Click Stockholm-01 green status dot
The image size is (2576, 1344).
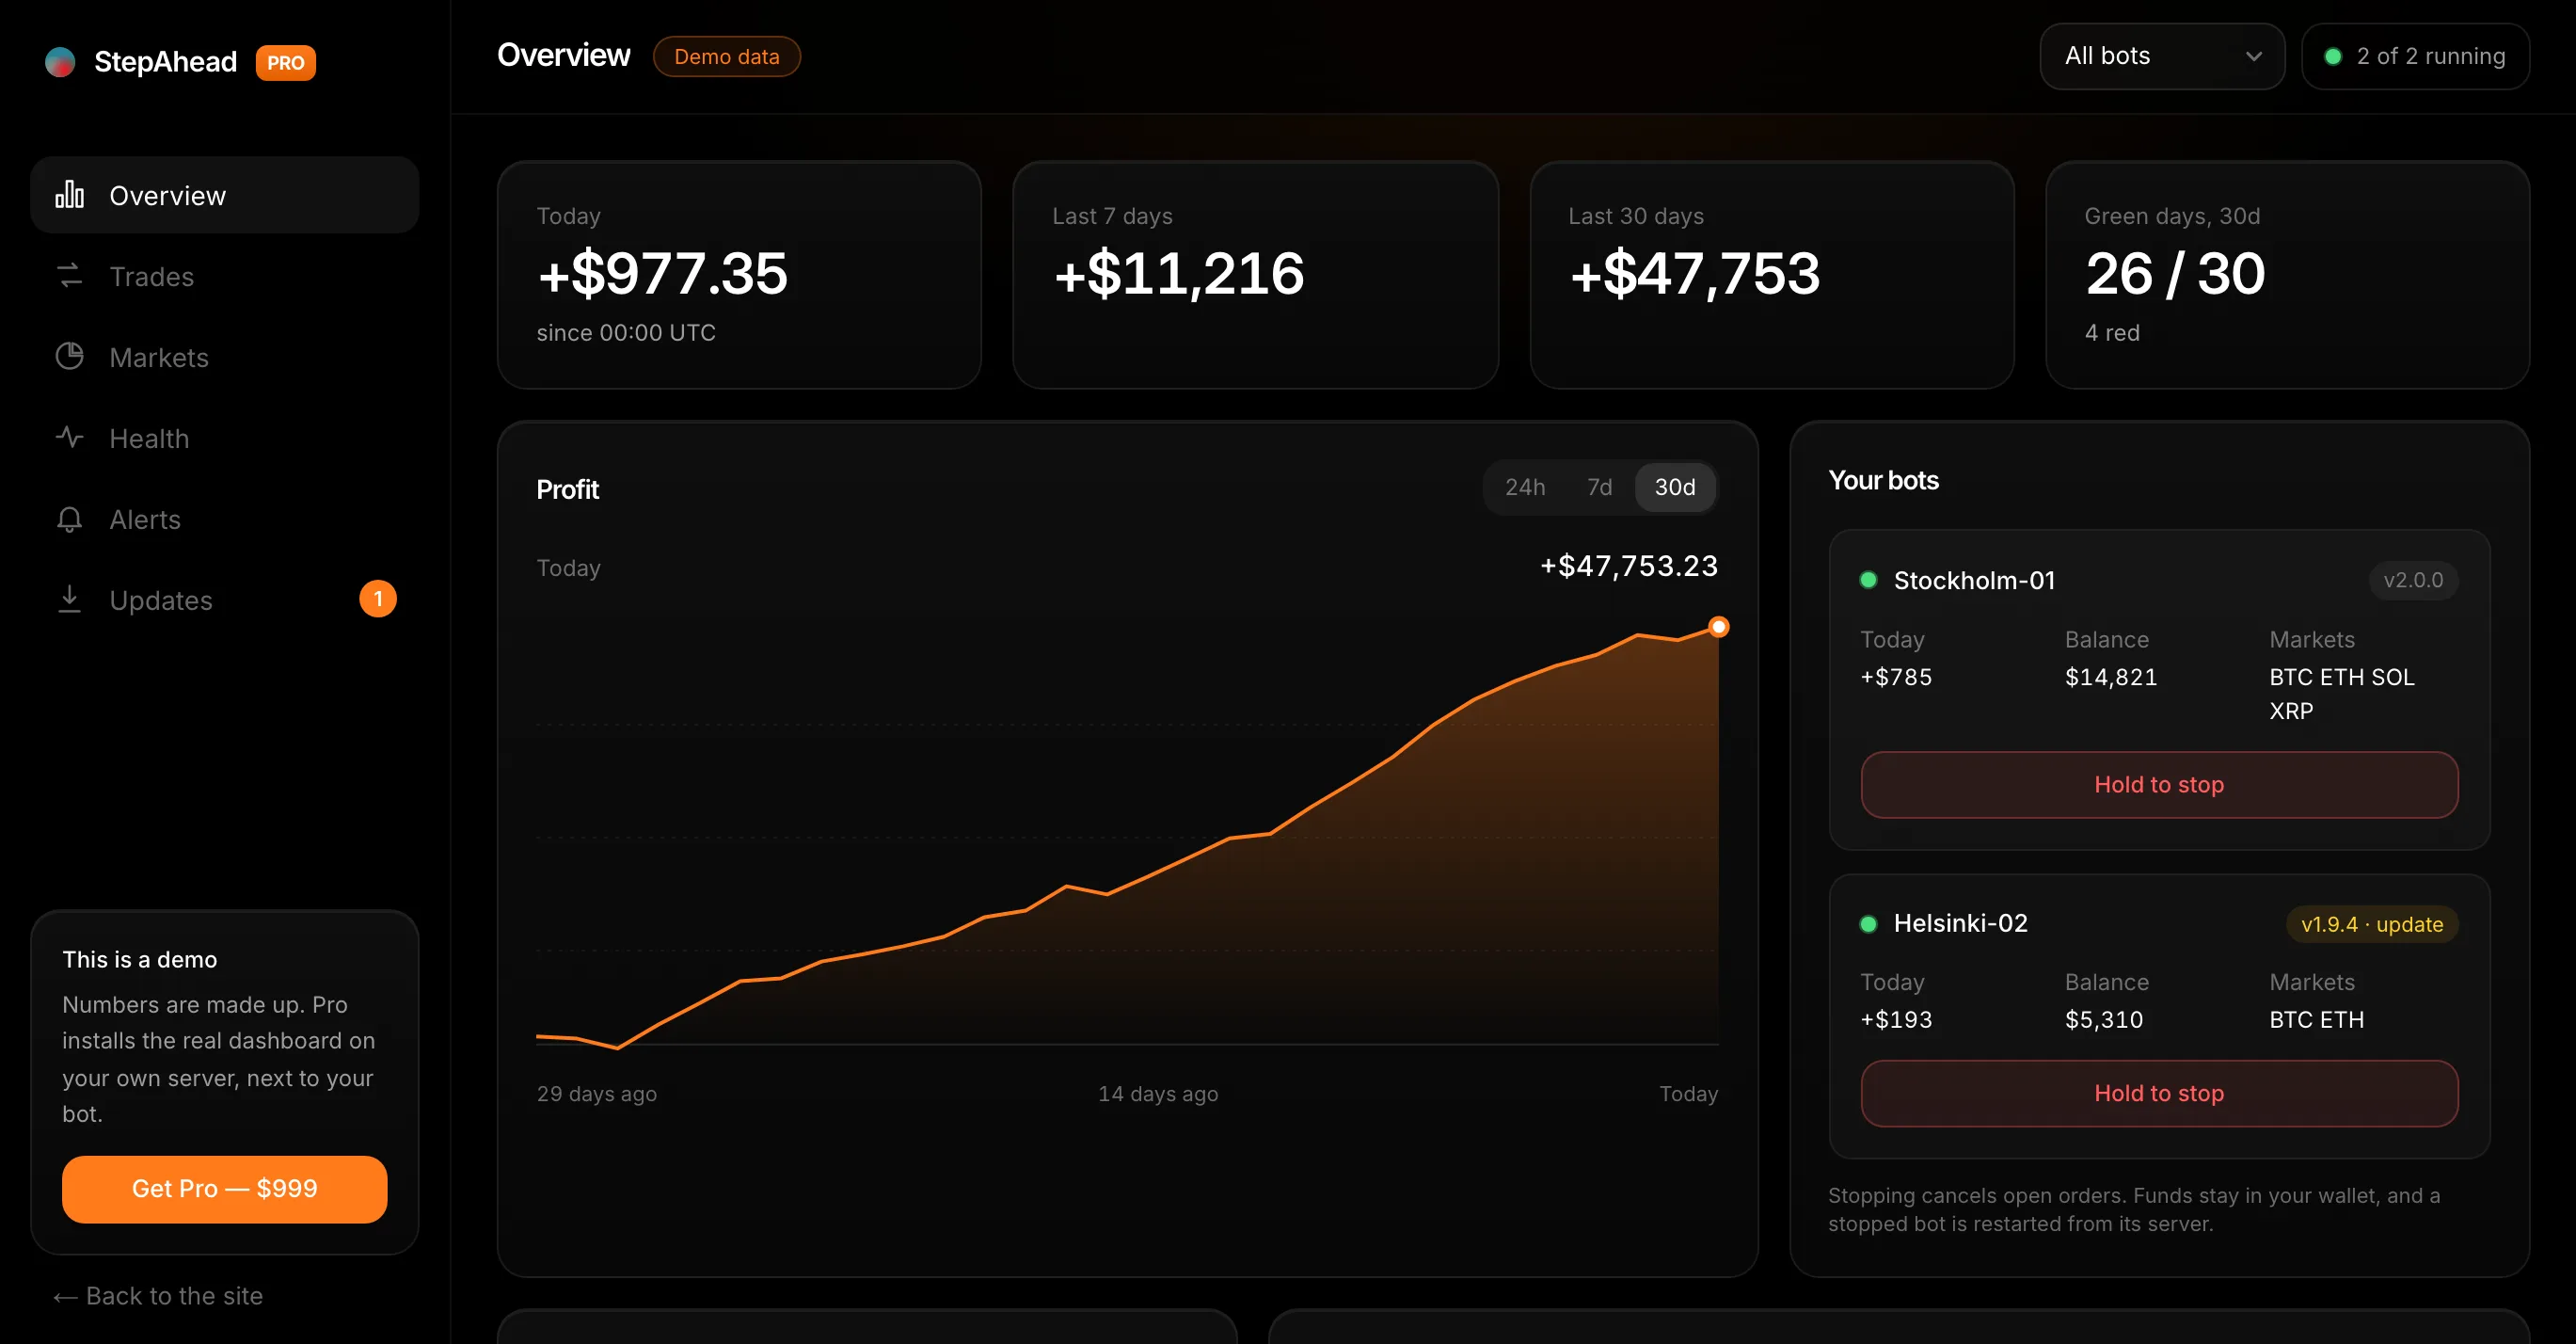[1868, 580]
